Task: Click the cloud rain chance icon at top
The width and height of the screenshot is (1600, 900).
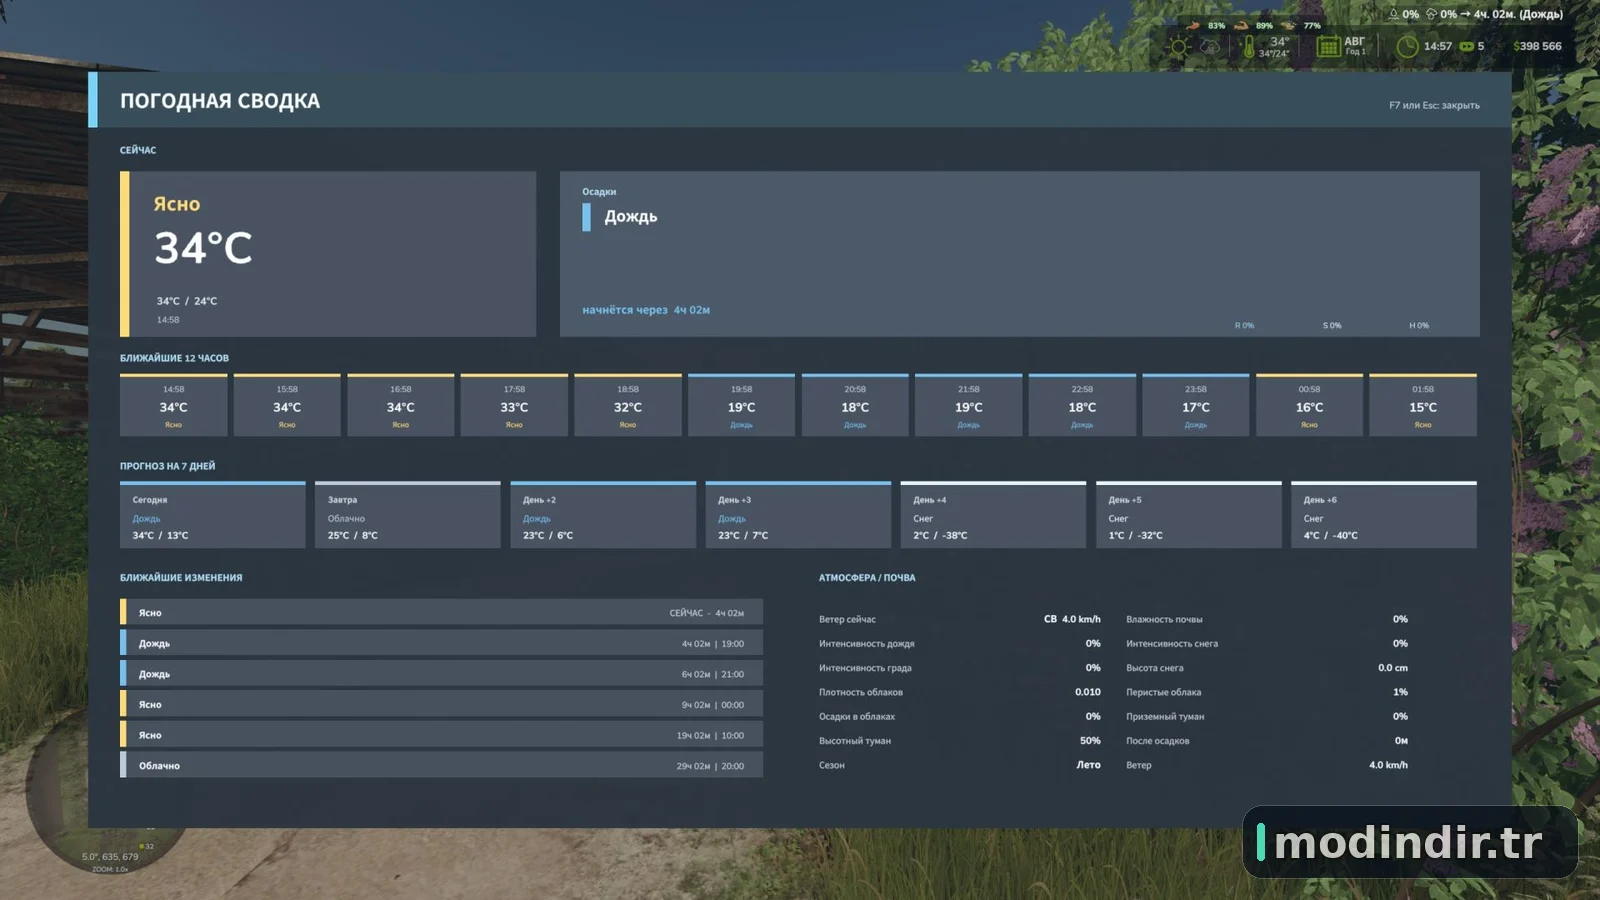Action: 1431,14
